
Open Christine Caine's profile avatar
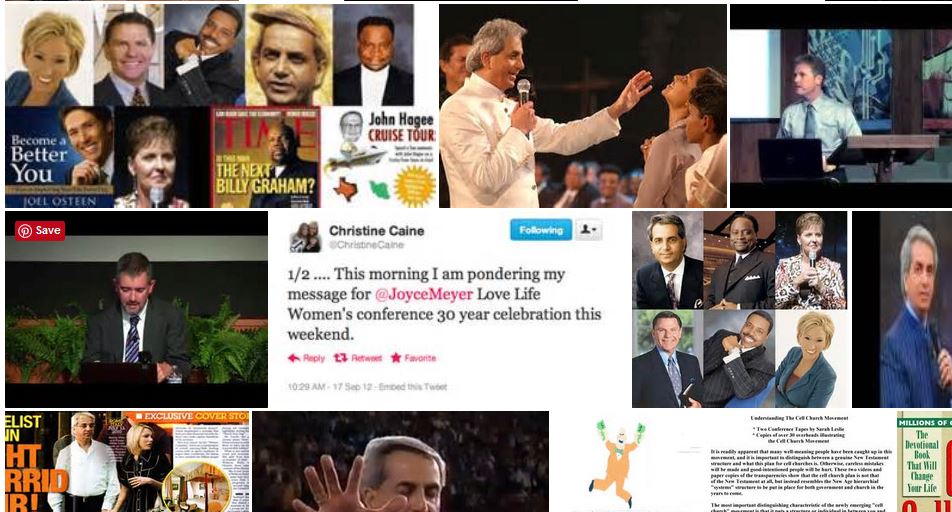pos(305,237)
